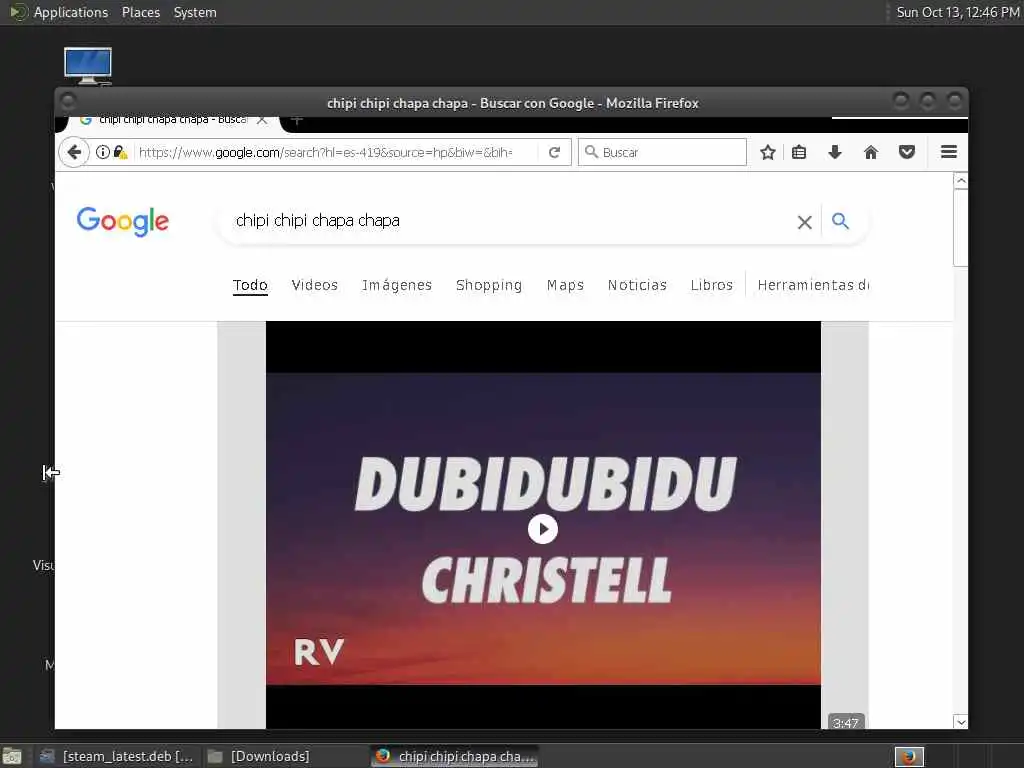Image resolution: width=1024 pixels, height=768 pixels.
Task: Open the Noticias results tab
Action: (637, 285)
